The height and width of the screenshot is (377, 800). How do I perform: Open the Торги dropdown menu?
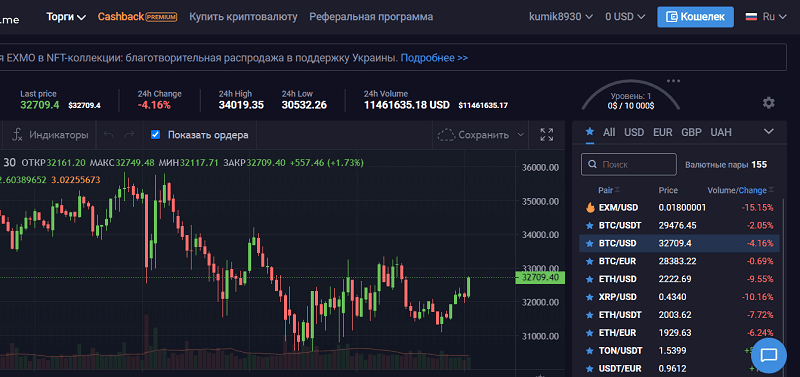pyautogui.click(x=66, y=17)
